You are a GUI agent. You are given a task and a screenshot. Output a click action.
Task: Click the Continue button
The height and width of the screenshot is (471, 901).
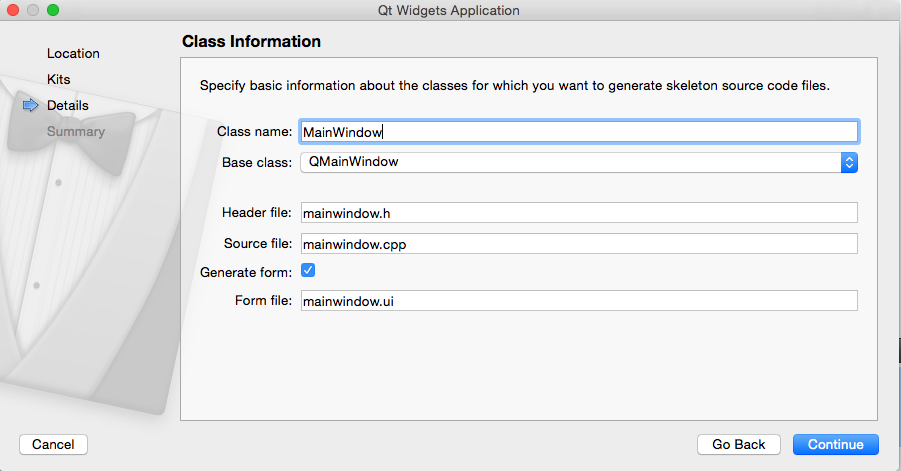click(x=835, y=445)
